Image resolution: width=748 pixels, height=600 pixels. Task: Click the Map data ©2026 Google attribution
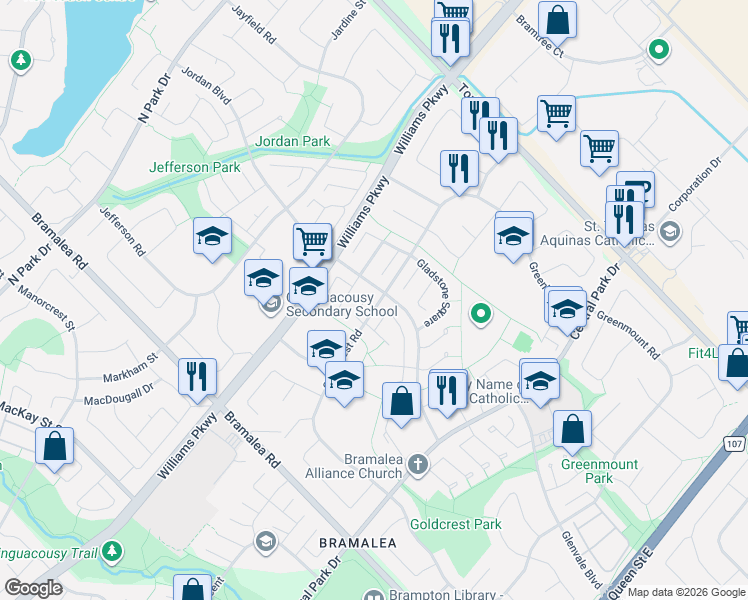686,592
